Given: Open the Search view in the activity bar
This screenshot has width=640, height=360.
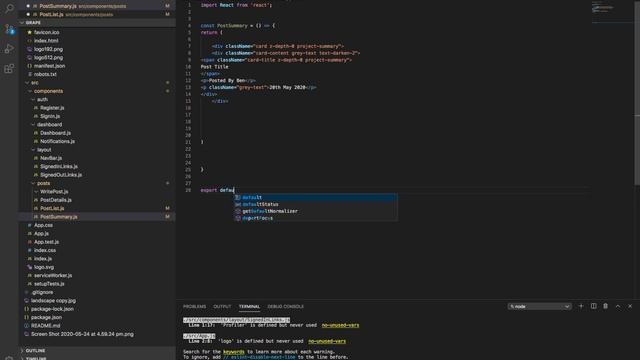Looking at the screenshot, I should 9,9.
